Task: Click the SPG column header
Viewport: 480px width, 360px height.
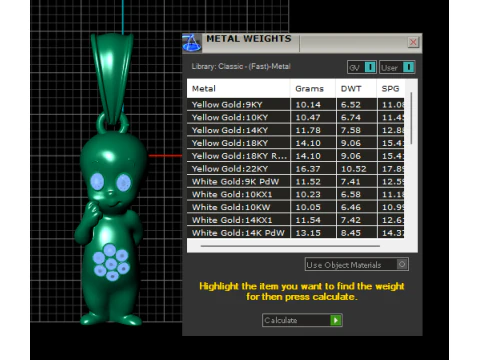Action: (391, 89)
